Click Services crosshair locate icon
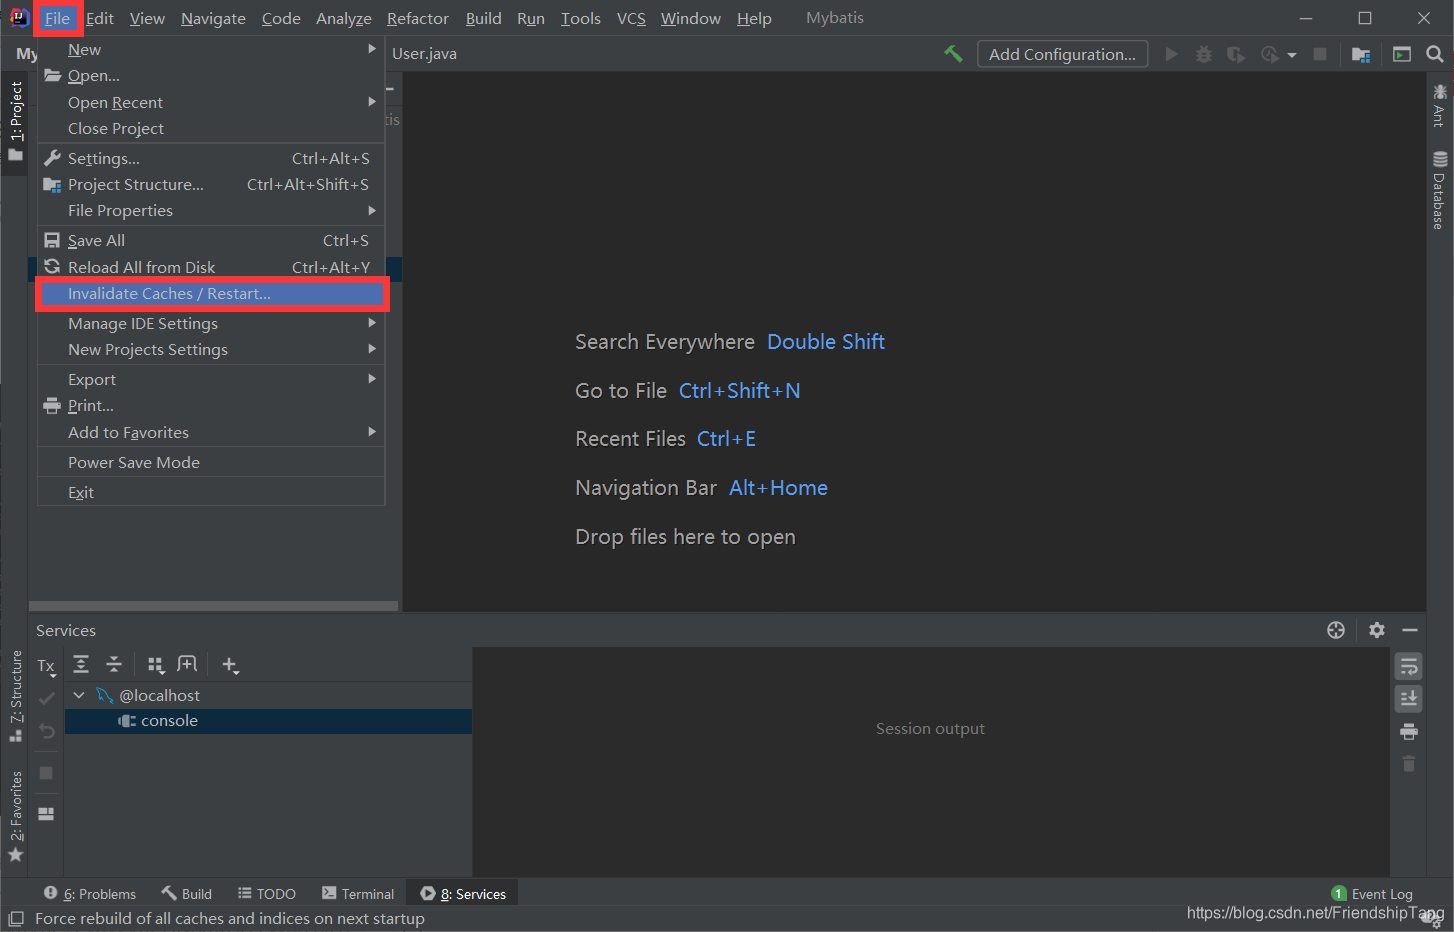This screenshot has width=1454, height=932. click(x=1336, y=630)
